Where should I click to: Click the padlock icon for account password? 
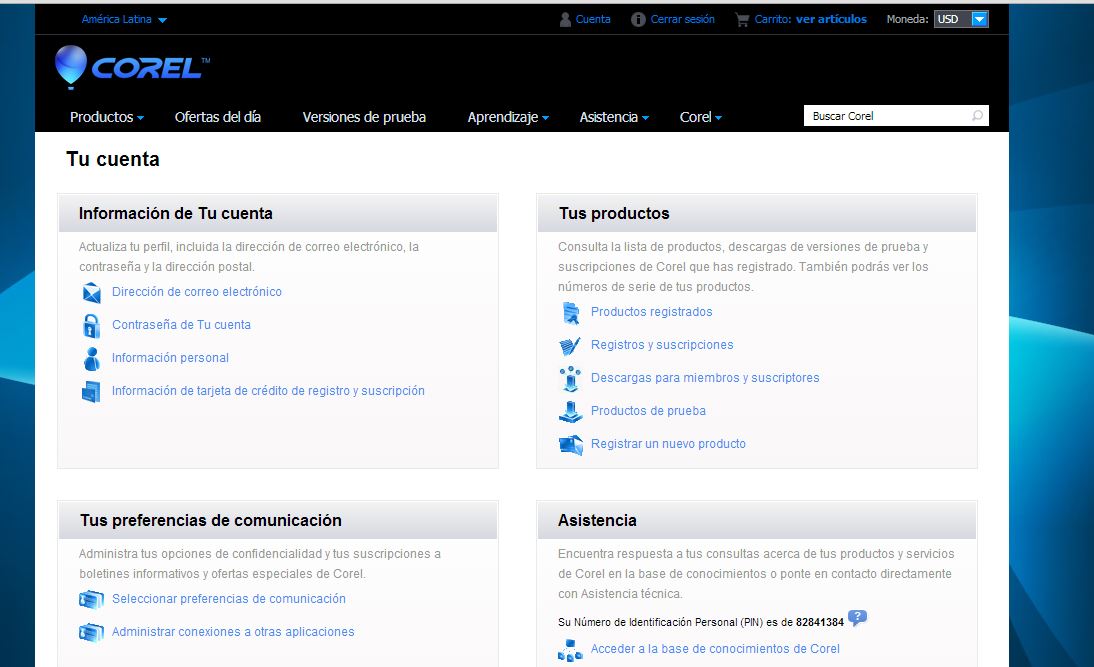pyautogui.click(x=91, y=325)
